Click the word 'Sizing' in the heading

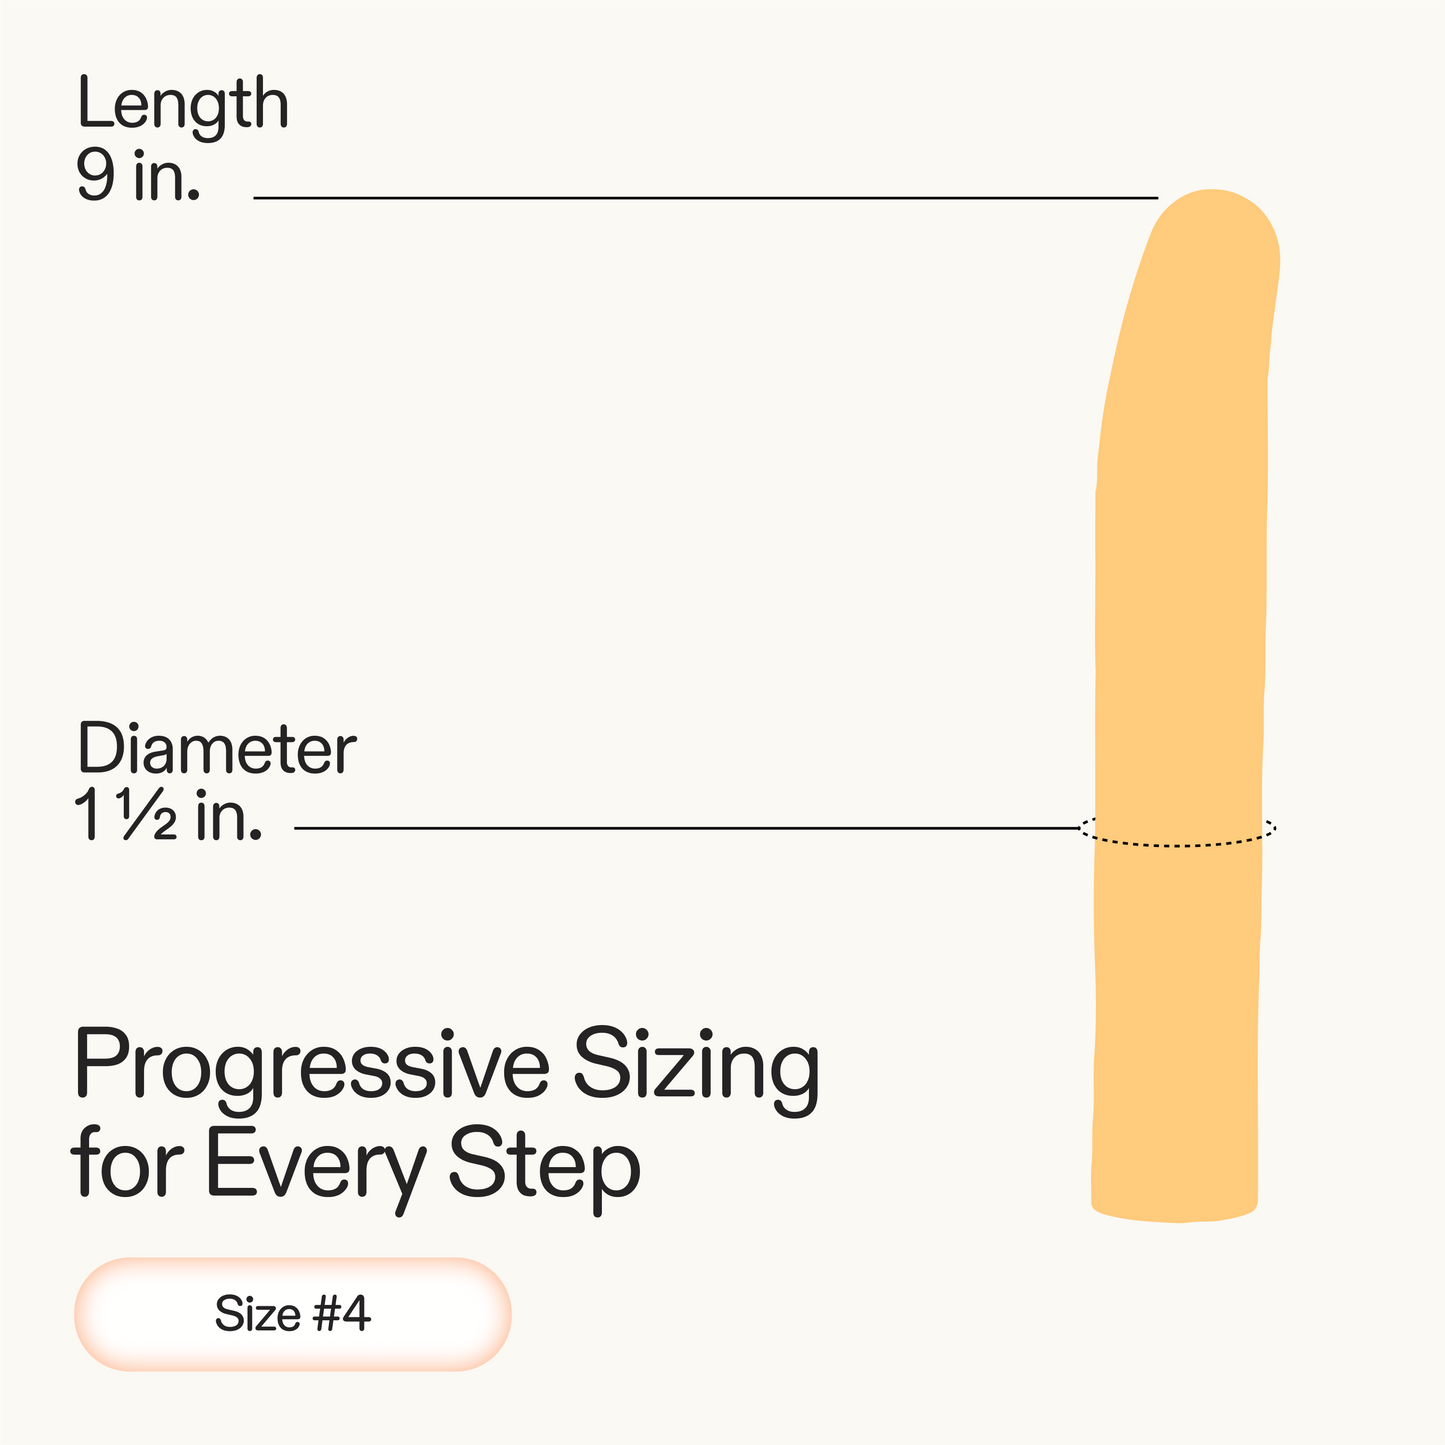pyautogui.click(x=695, y=1068)
